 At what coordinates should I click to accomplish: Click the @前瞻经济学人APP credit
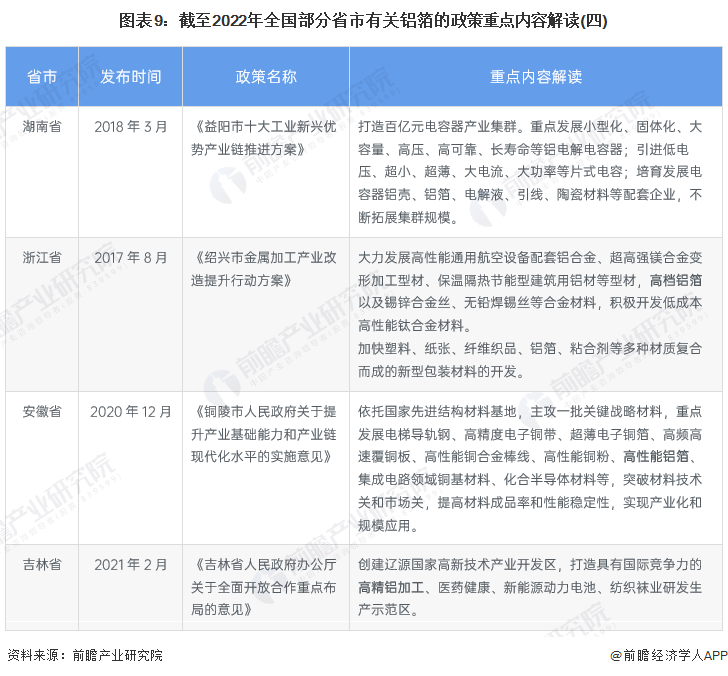tap(669, 655)
